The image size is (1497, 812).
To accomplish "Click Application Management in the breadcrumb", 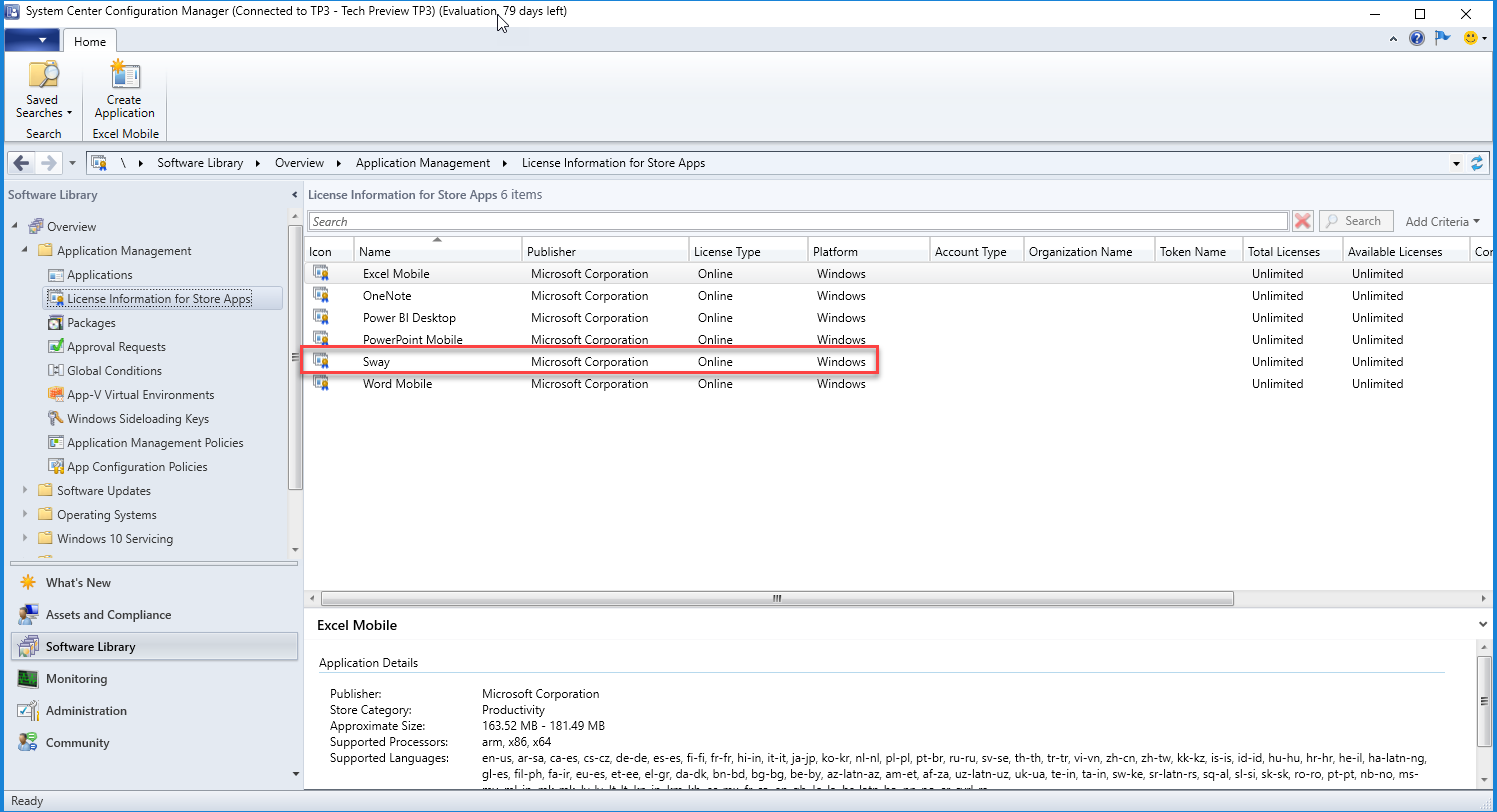I will 423,163.
